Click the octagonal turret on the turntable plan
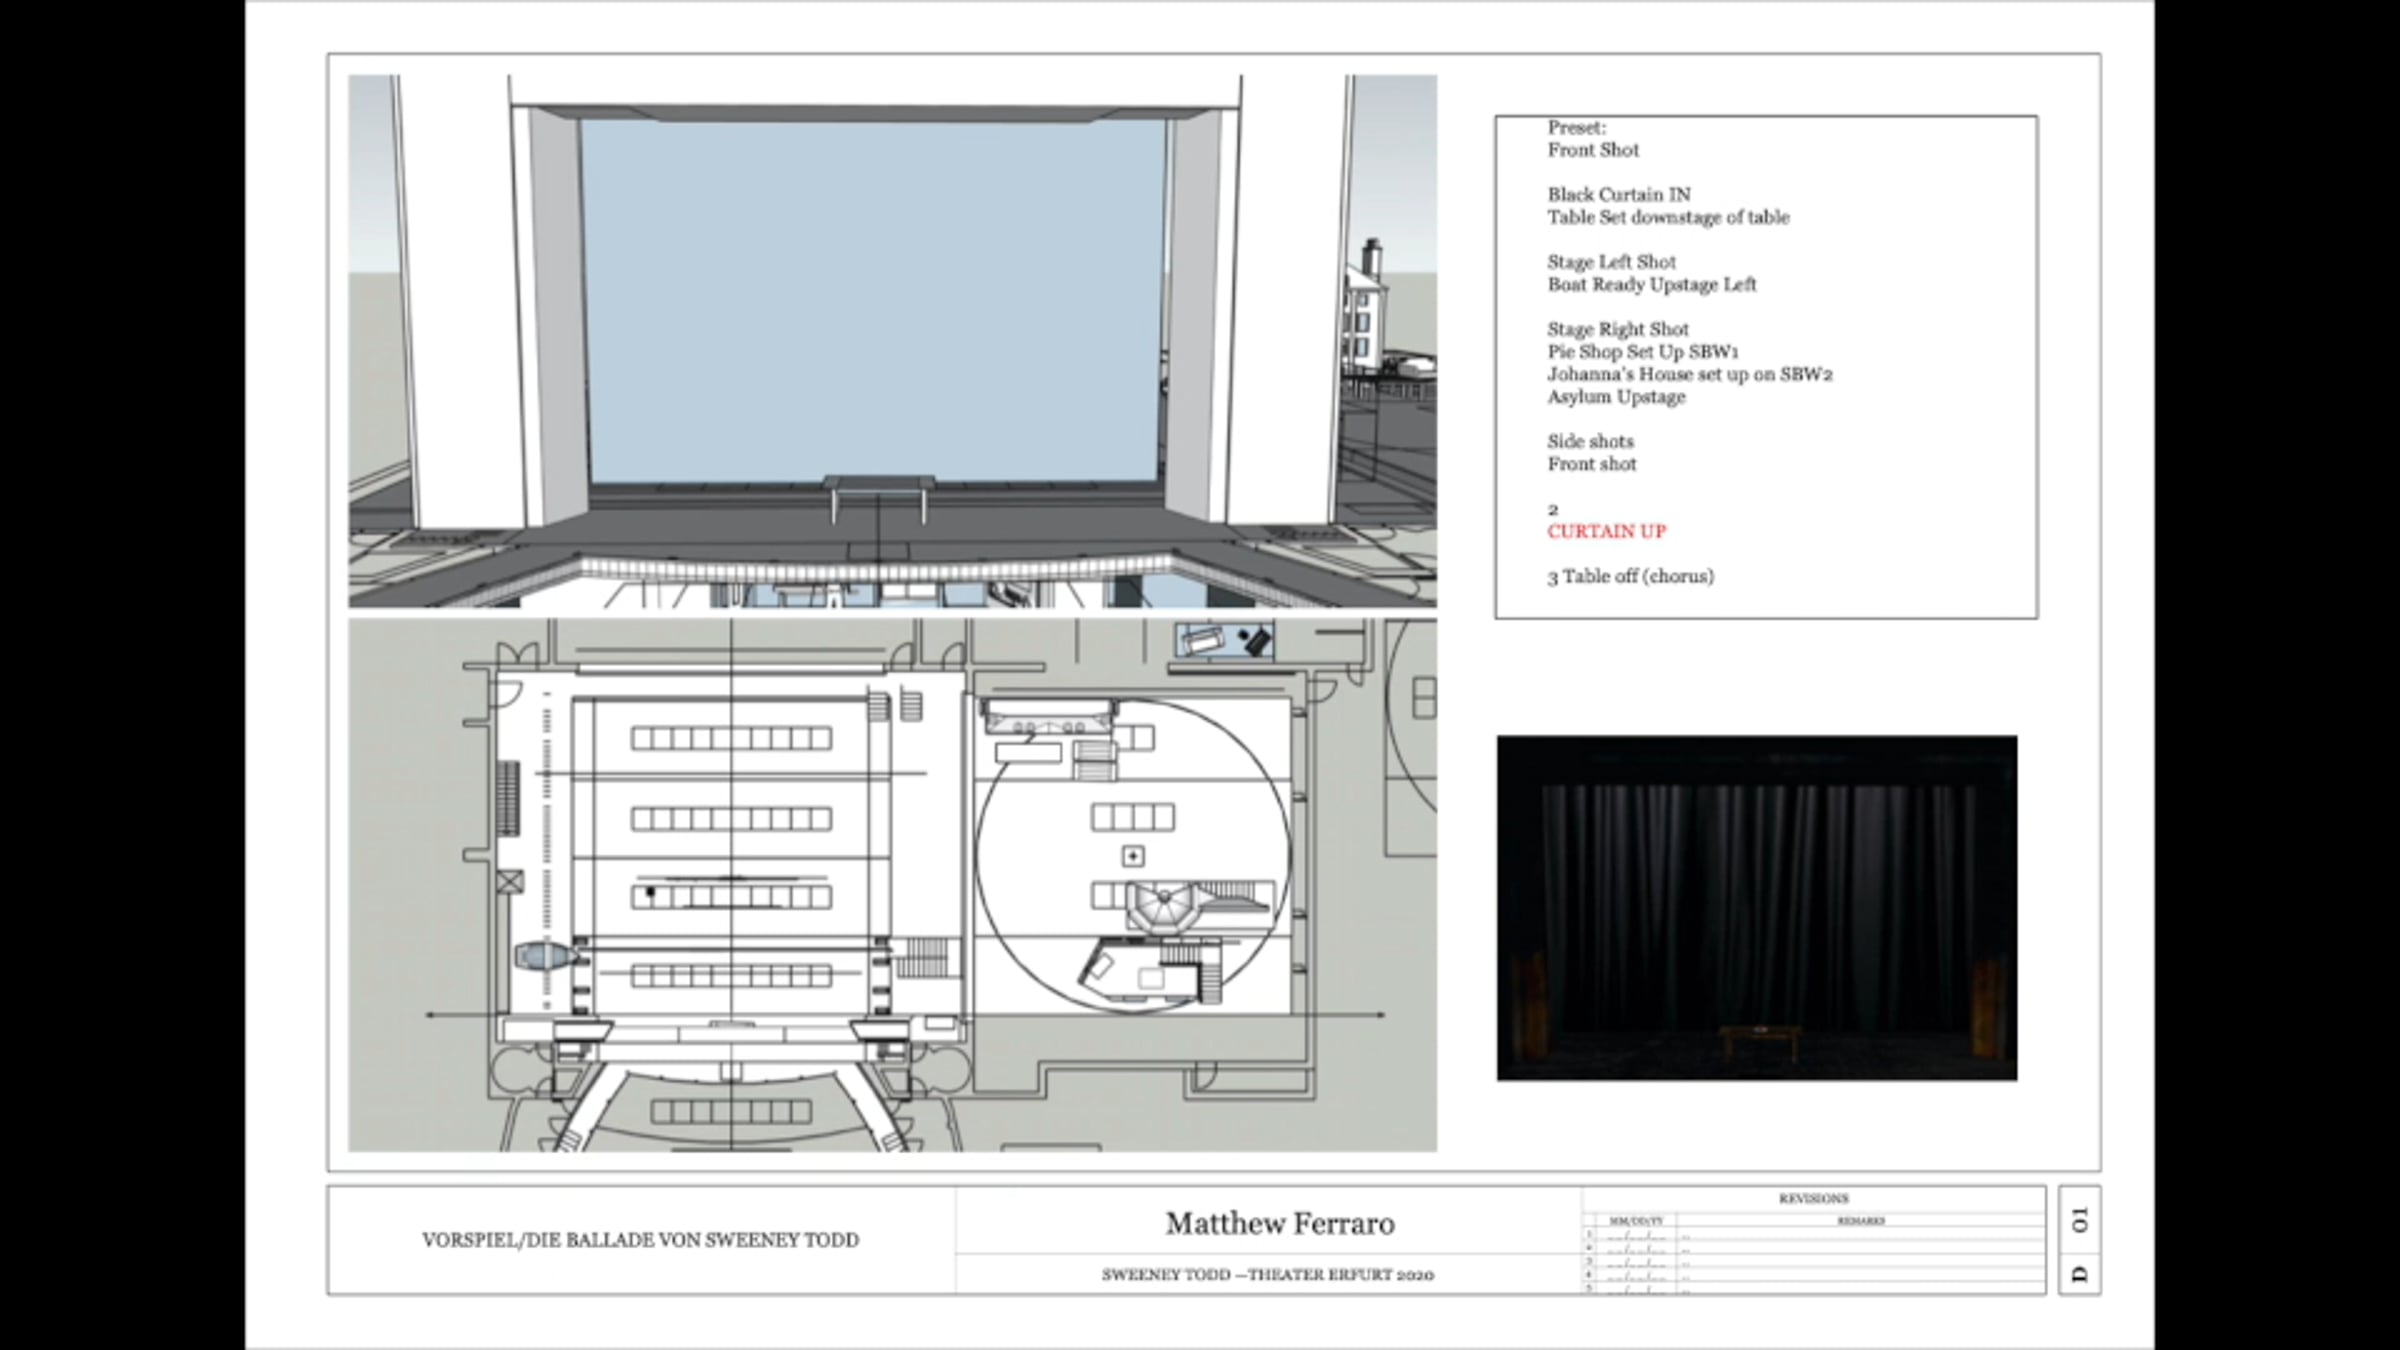 point(1164,908)
